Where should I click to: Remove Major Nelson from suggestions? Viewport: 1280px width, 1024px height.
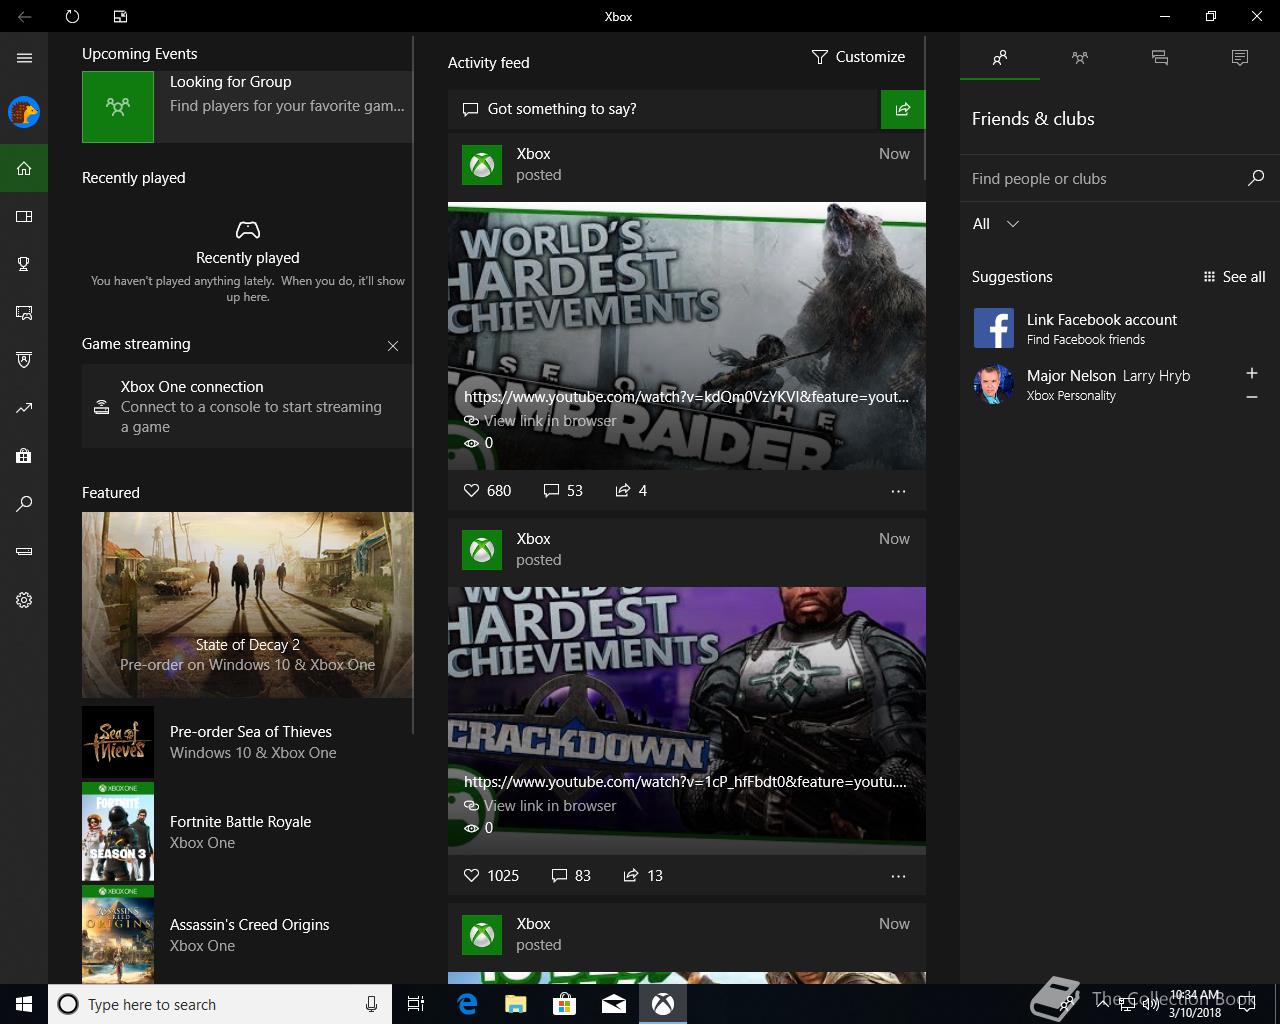[x=1252, y=397]
